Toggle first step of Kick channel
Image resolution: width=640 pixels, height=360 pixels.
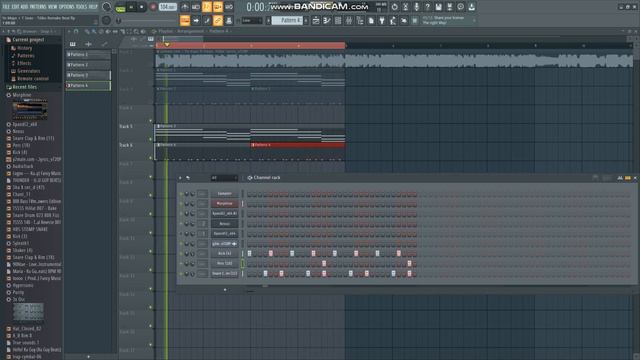(x=249, y=253)
